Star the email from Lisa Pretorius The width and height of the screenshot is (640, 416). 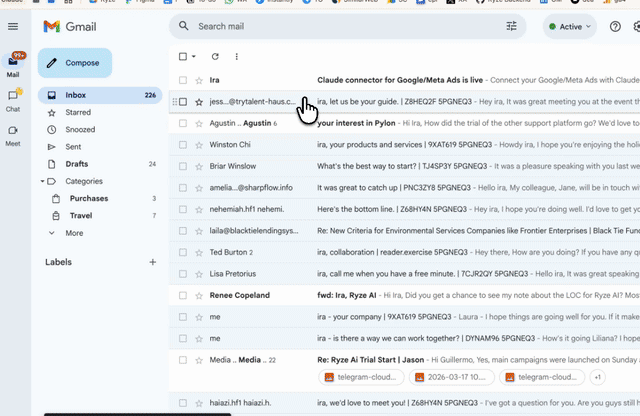[x=199, y=274]
